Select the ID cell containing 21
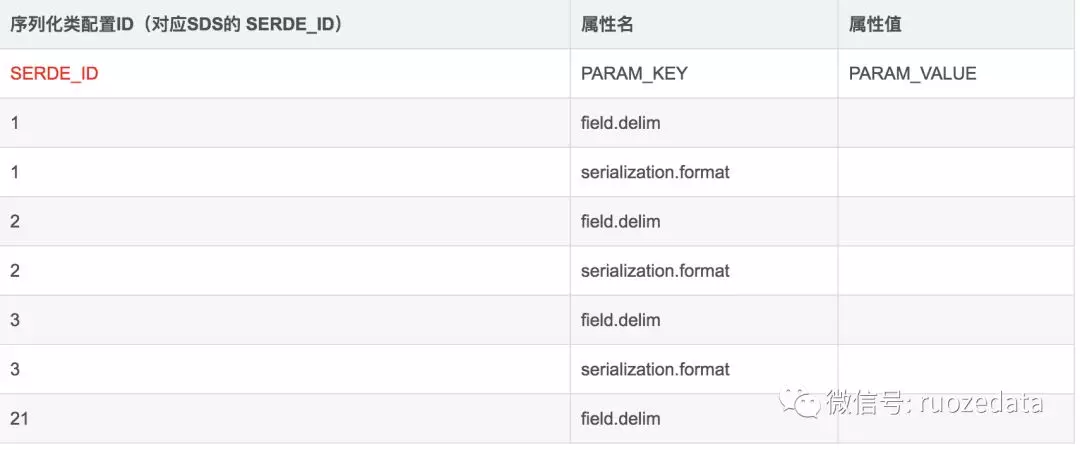1080x450 pixels. (19, 418)
